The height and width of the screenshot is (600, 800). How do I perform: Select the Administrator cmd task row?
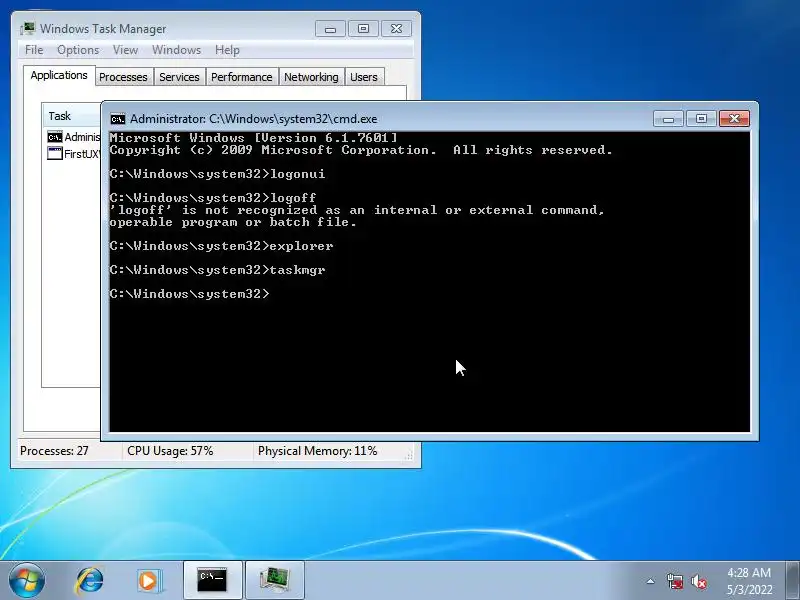73,137
